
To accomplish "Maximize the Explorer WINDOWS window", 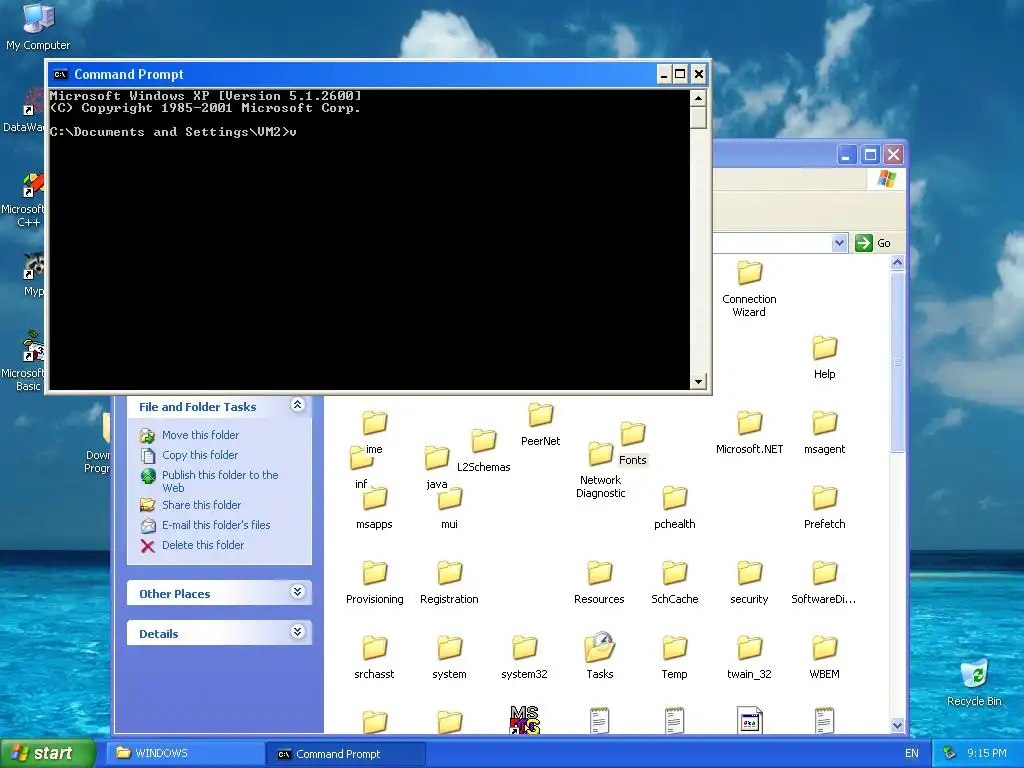I will pyautogui.click(x=869, y=155).
